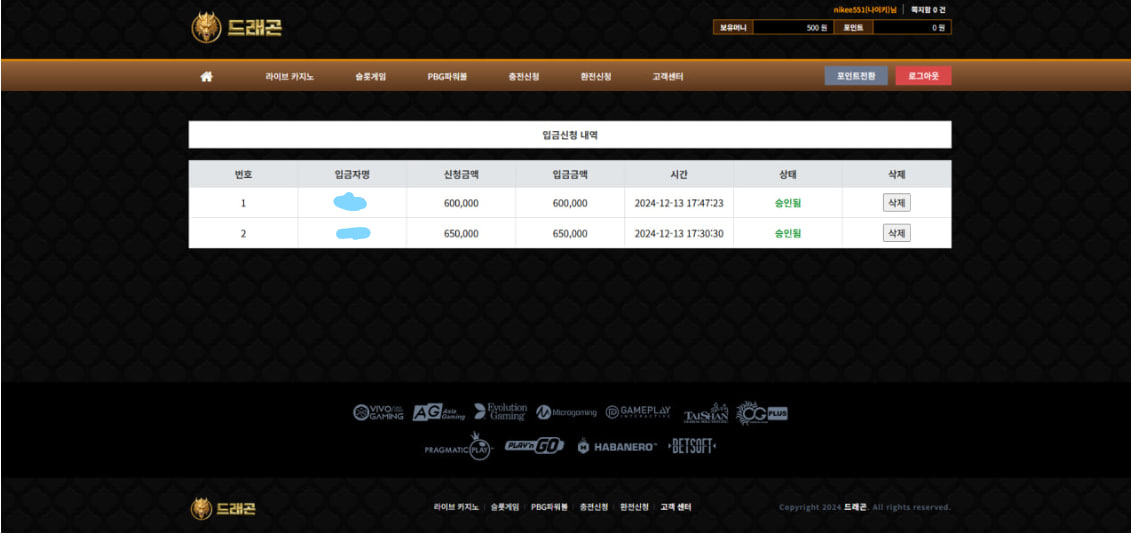
Task: Open the 라이브 카지노 menu item
Action: coord(289,76)
